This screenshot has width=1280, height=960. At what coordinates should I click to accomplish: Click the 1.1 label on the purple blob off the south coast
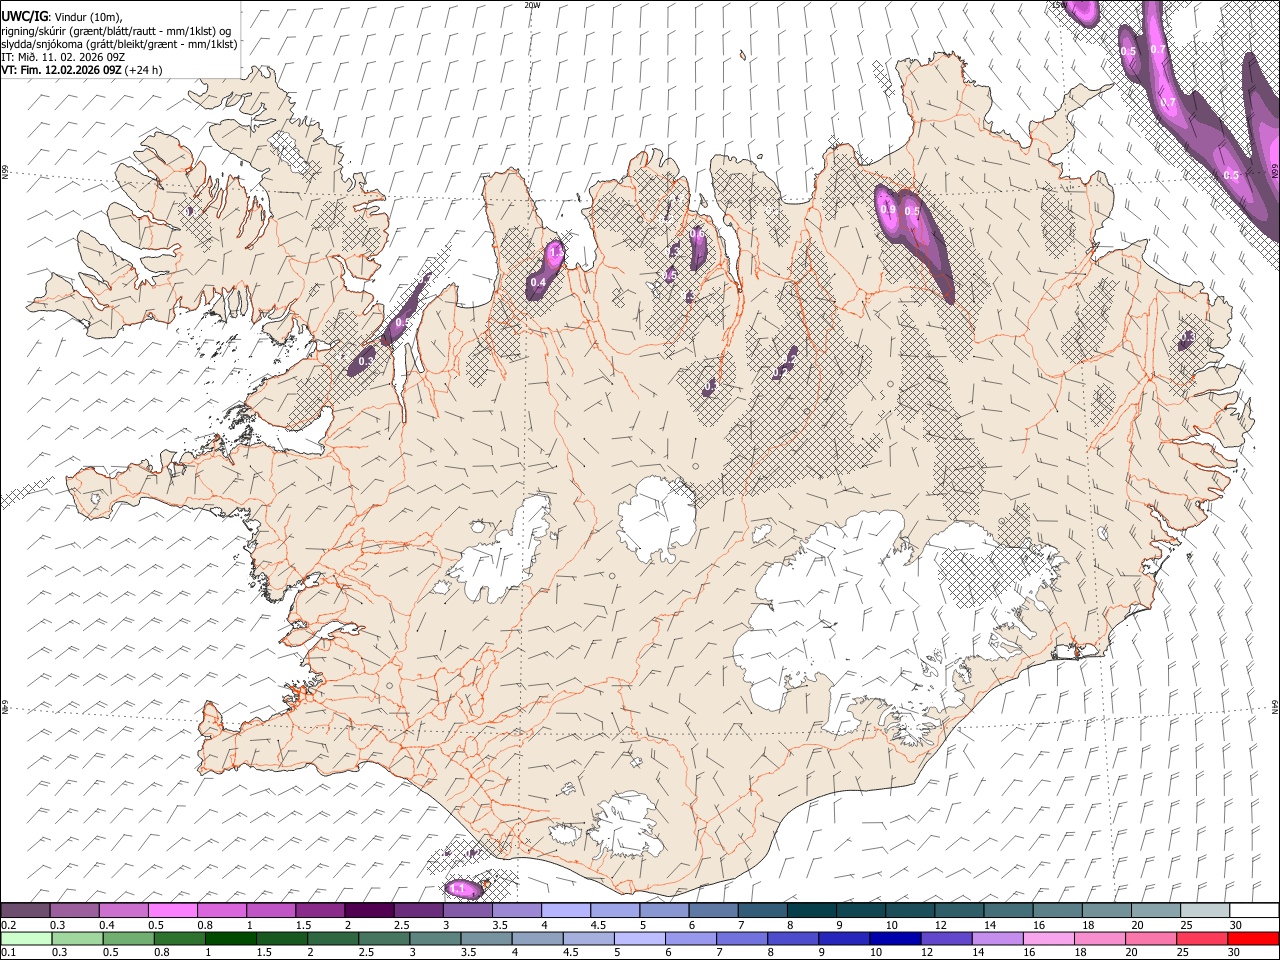pyautogui.click(x=459, y=888)
